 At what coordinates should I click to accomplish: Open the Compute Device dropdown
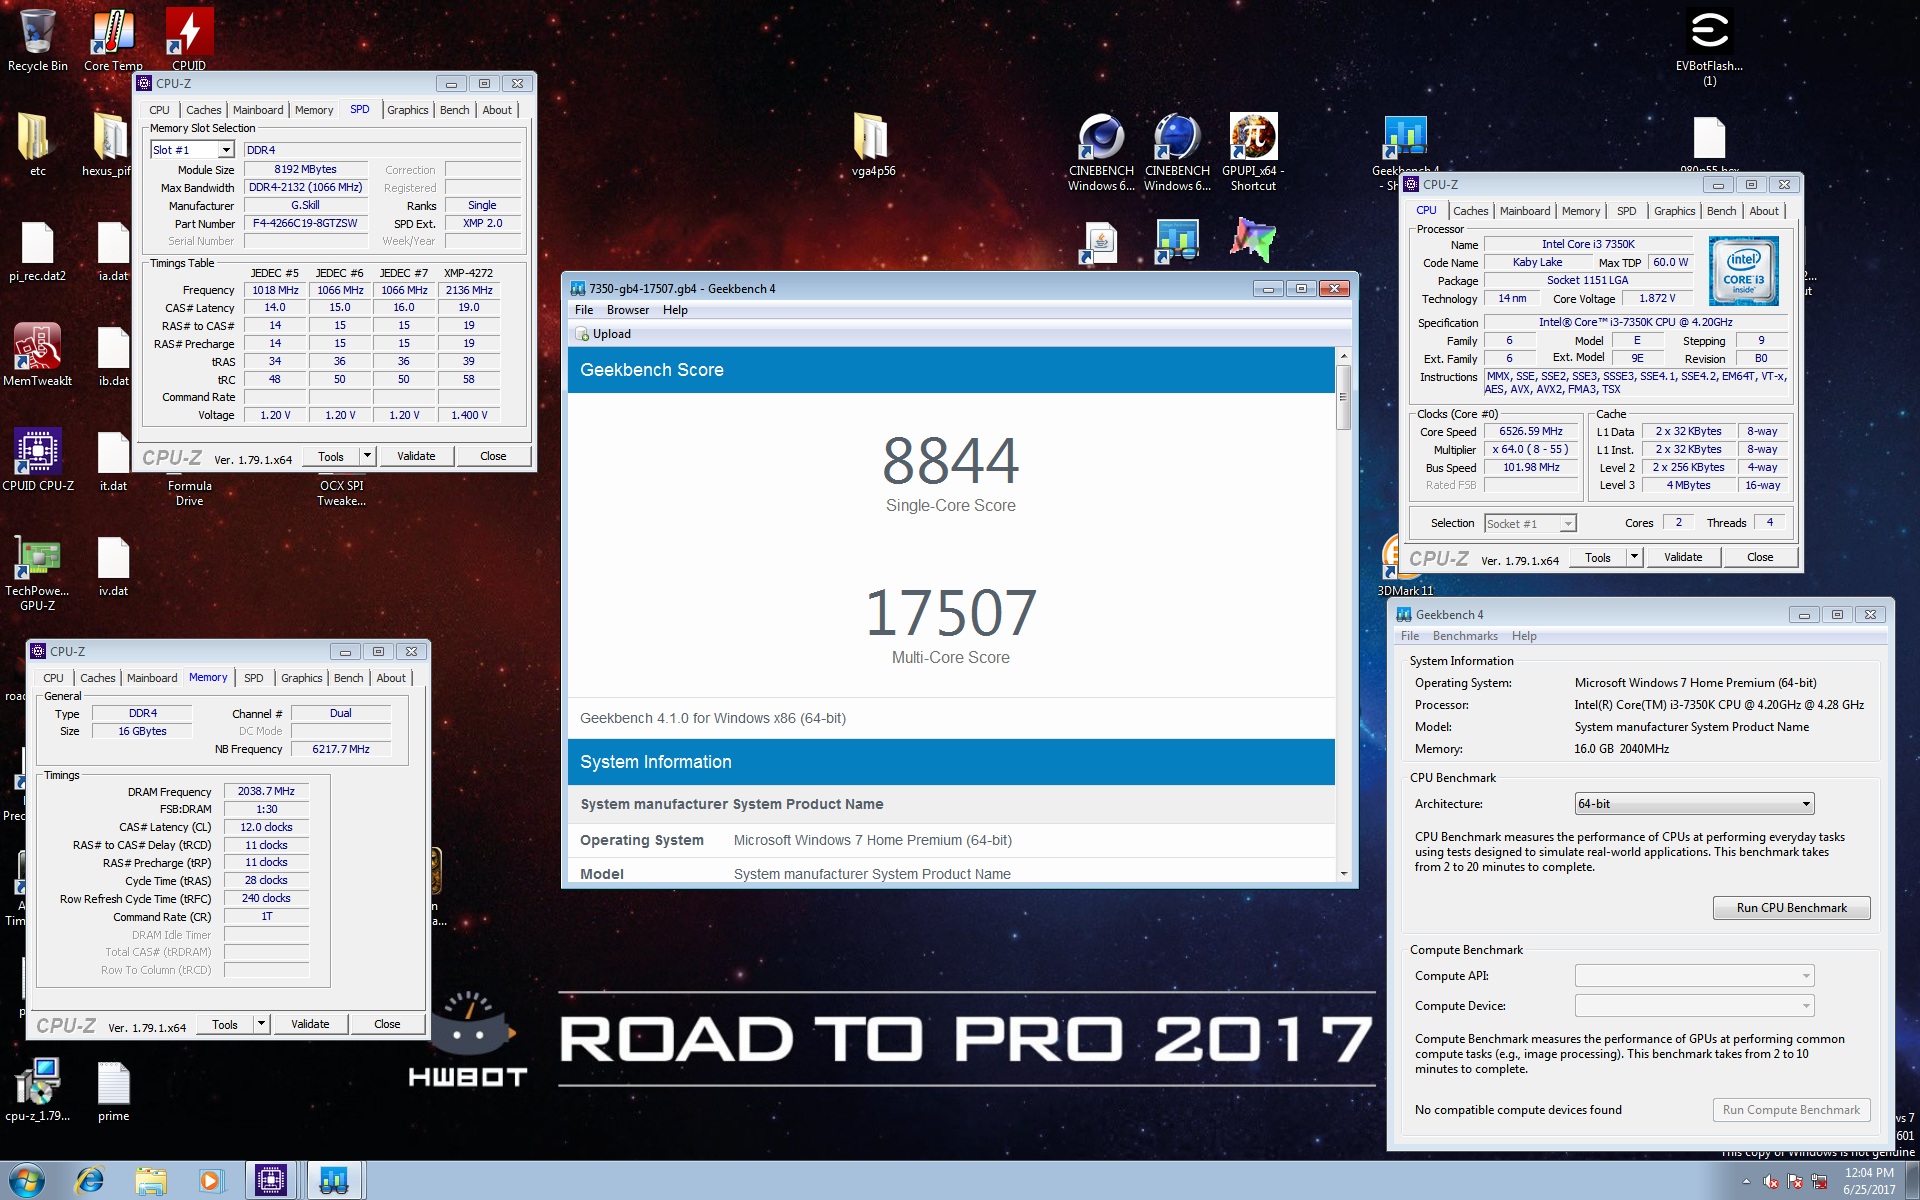pyautogui.click(x=1694, y=1006)
